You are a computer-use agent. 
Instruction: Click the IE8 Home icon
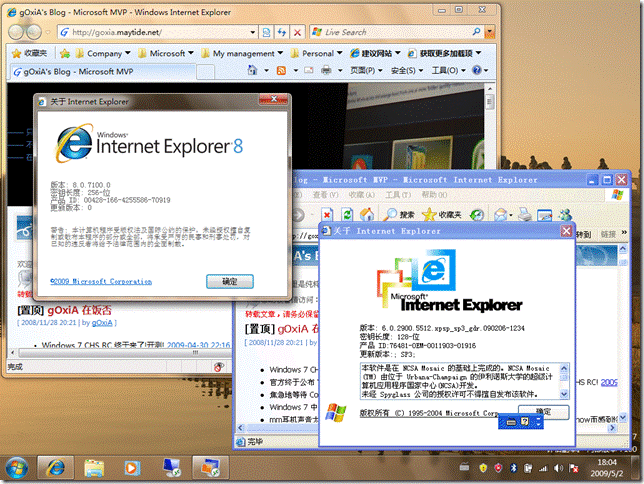pos(252,70)
